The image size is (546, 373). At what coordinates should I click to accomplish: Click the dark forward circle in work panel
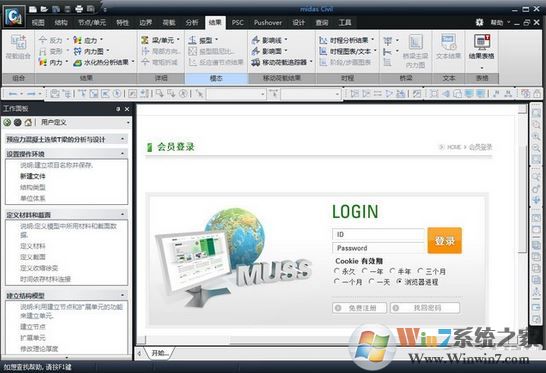18,122
